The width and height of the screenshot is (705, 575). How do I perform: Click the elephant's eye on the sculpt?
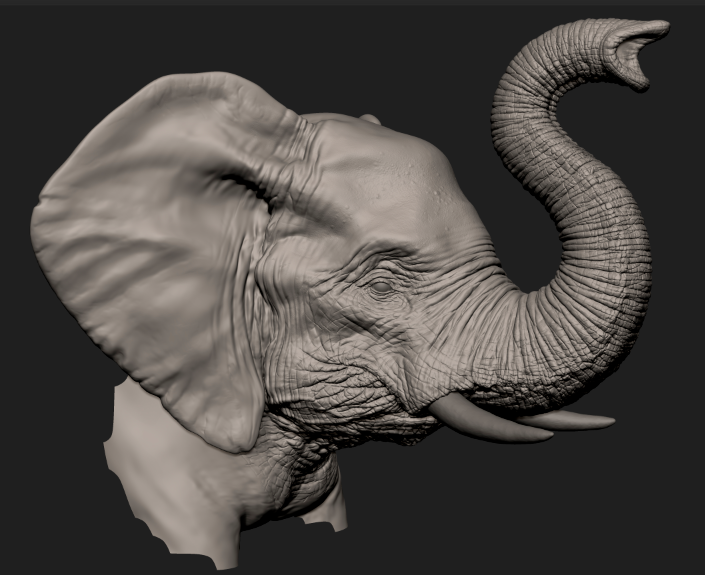381,287
